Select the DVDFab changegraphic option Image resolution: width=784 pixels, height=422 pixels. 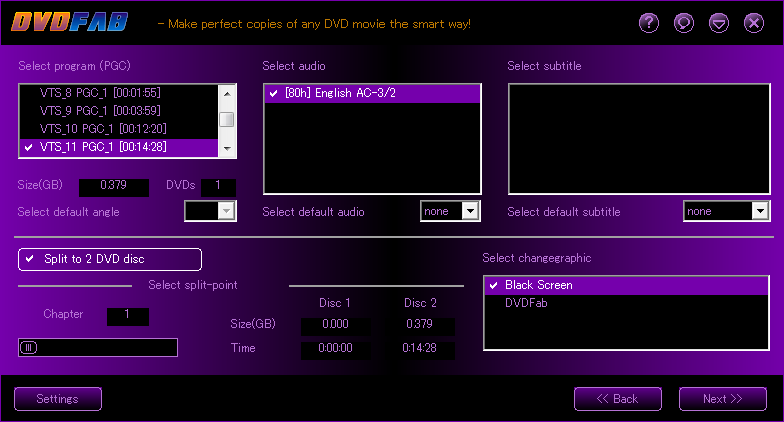pyautogui.click(x=626, y=304)
